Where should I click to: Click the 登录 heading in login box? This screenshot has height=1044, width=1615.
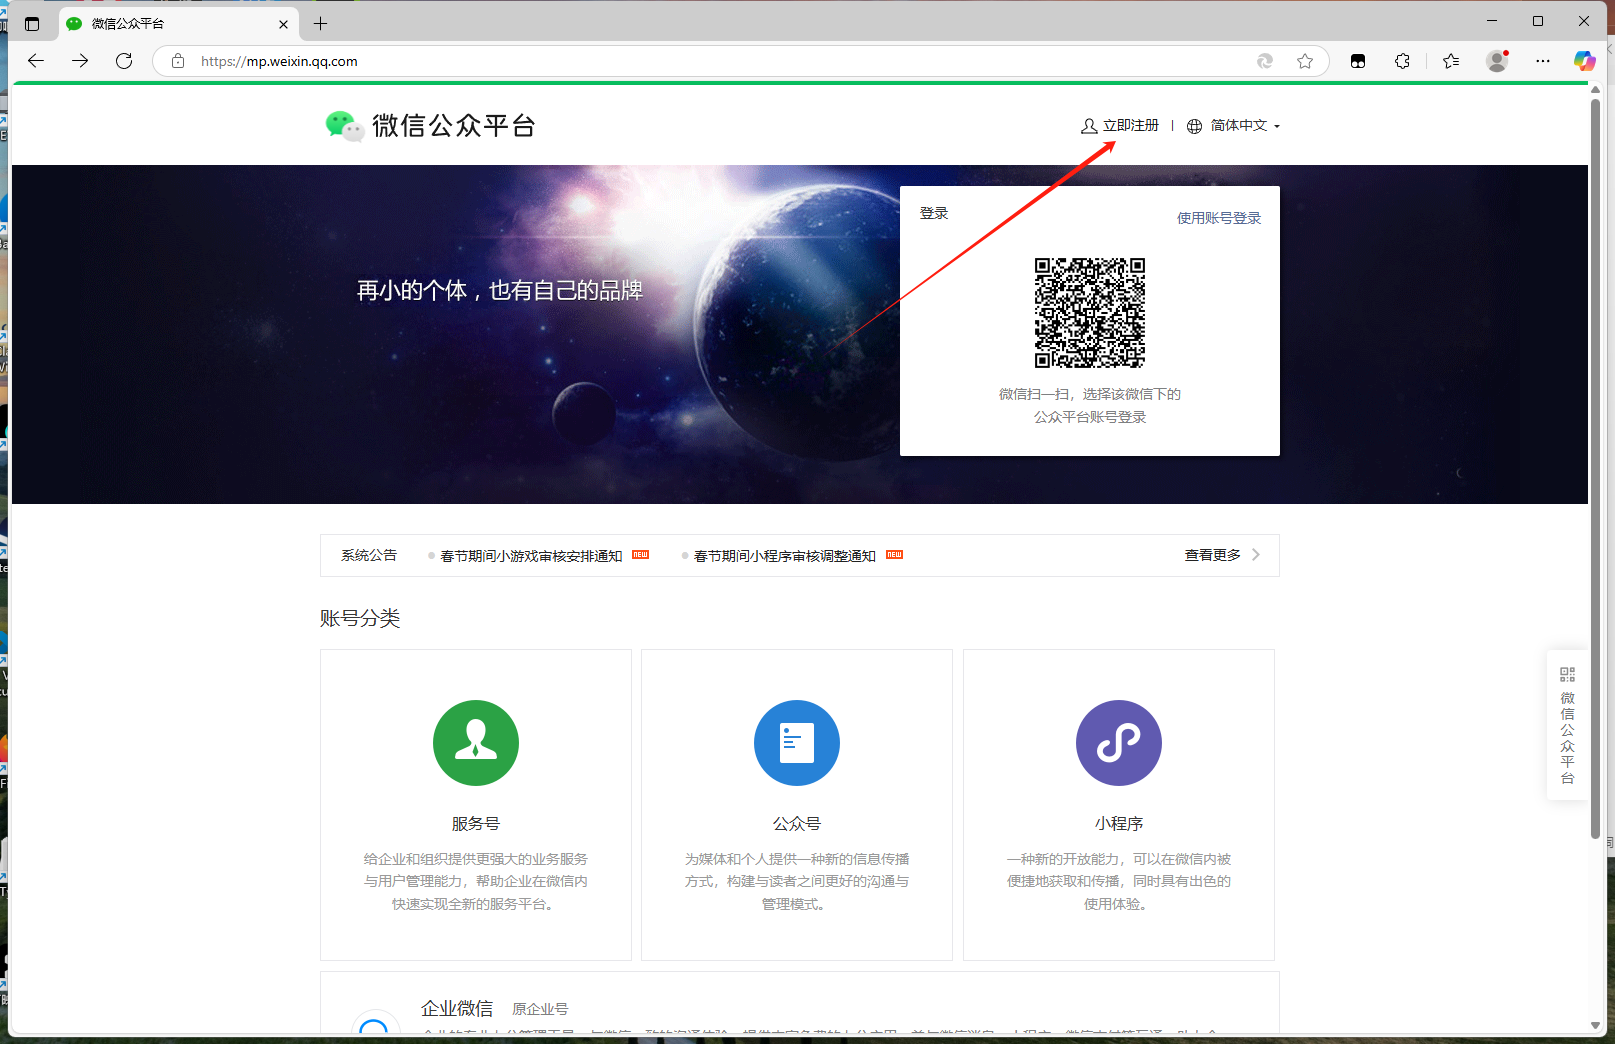[934, 213]
